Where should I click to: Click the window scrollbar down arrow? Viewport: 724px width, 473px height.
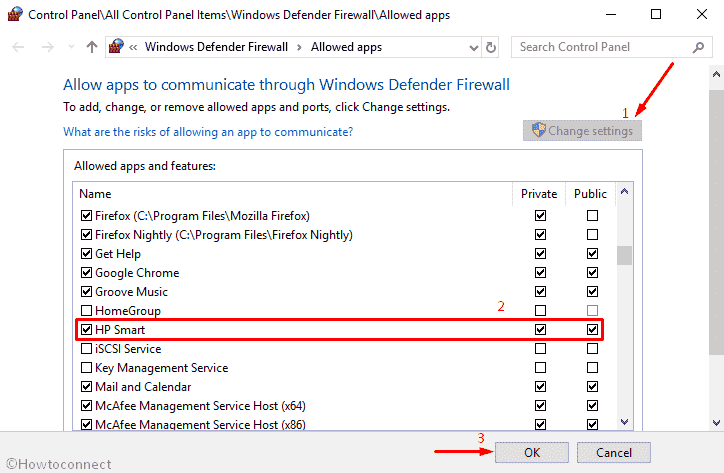[716, 423]
